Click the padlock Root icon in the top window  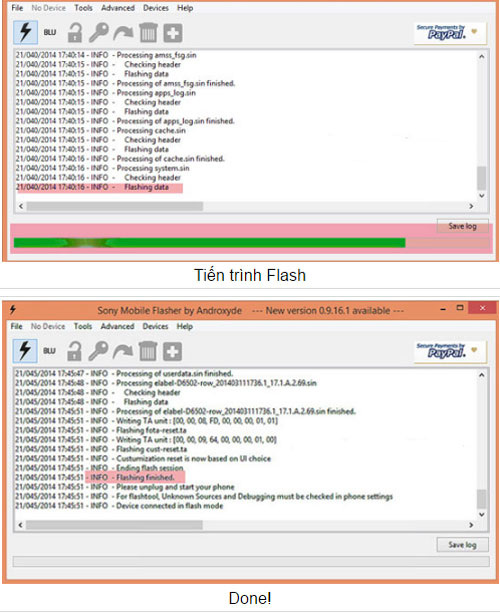point(74,32)
